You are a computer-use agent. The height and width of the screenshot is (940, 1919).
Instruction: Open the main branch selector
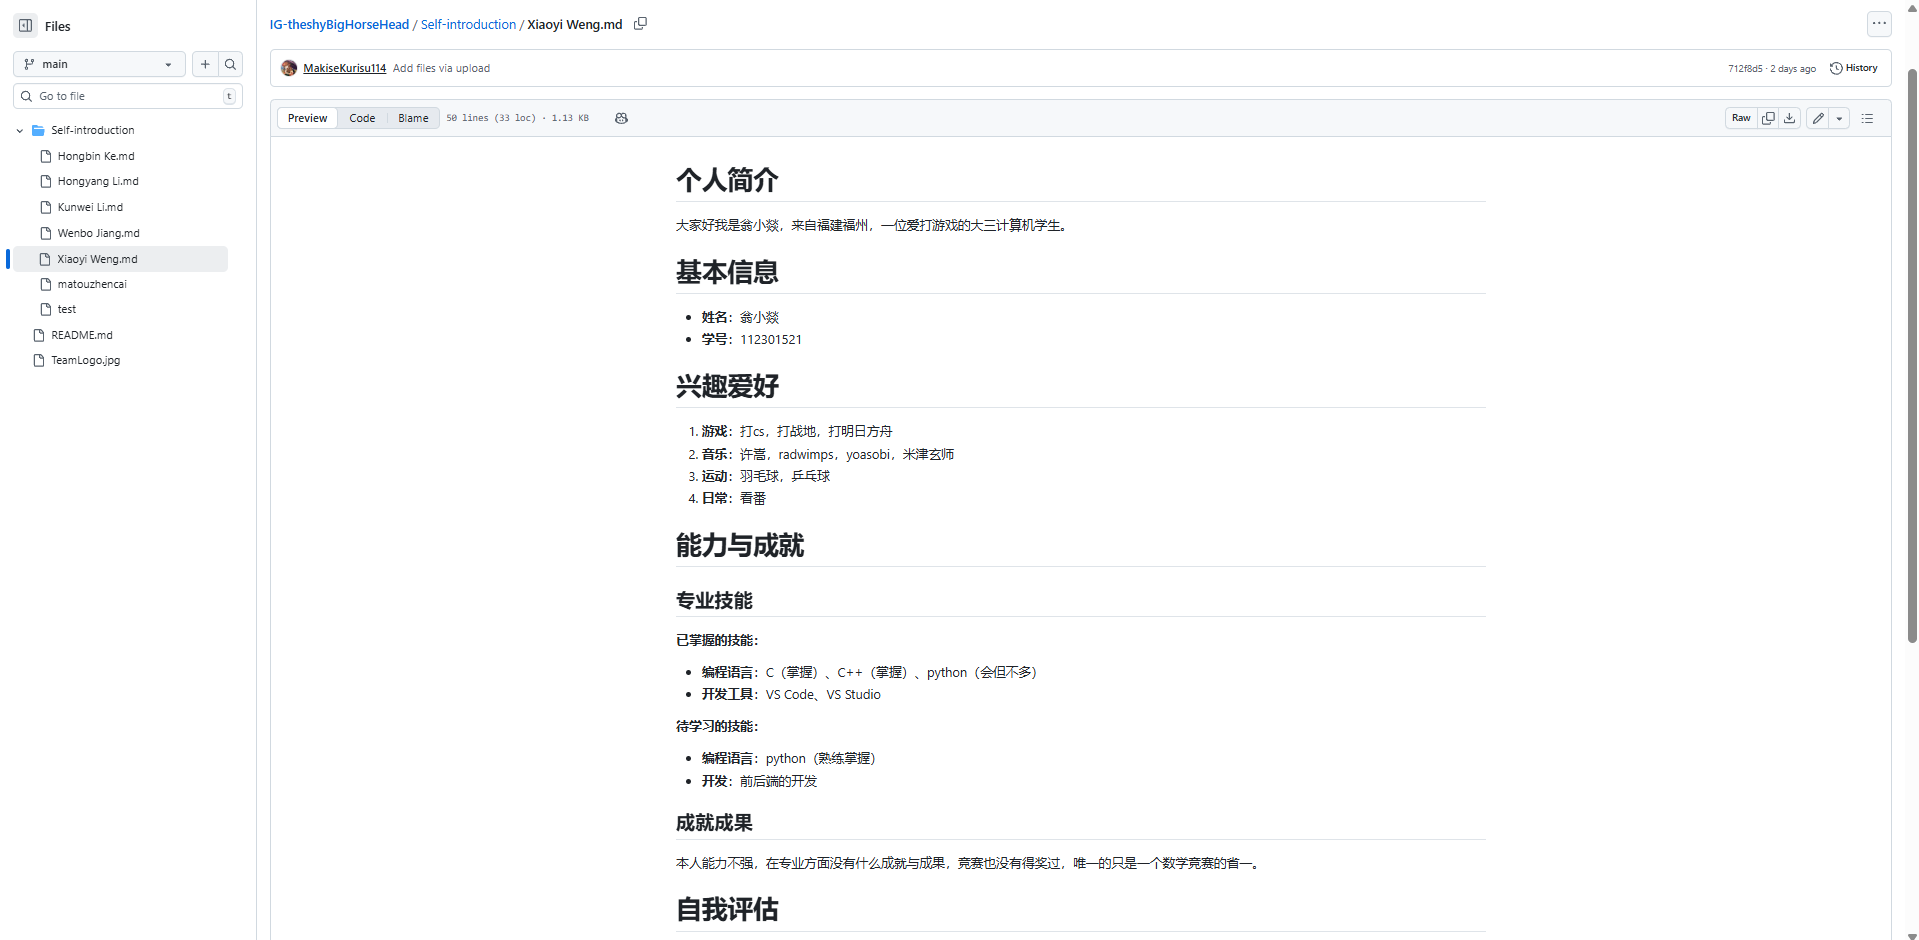(x=98, y=64)
